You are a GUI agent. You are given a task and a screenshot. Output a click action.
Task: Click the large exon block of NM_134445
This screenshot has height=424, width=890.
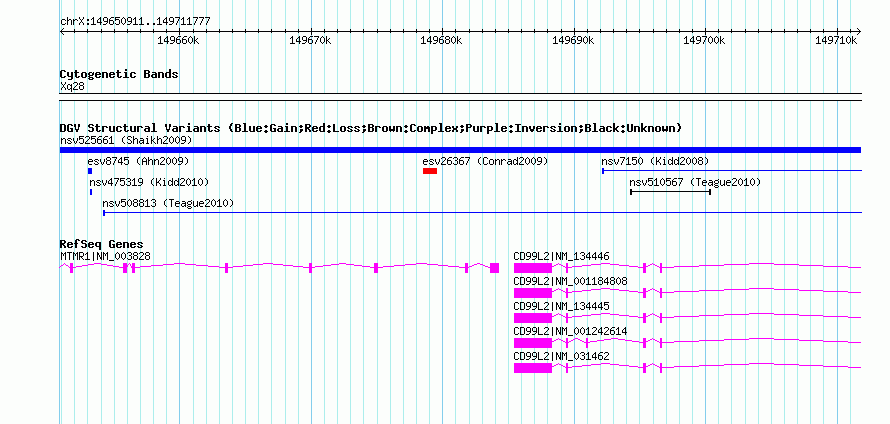coord(532,318)
